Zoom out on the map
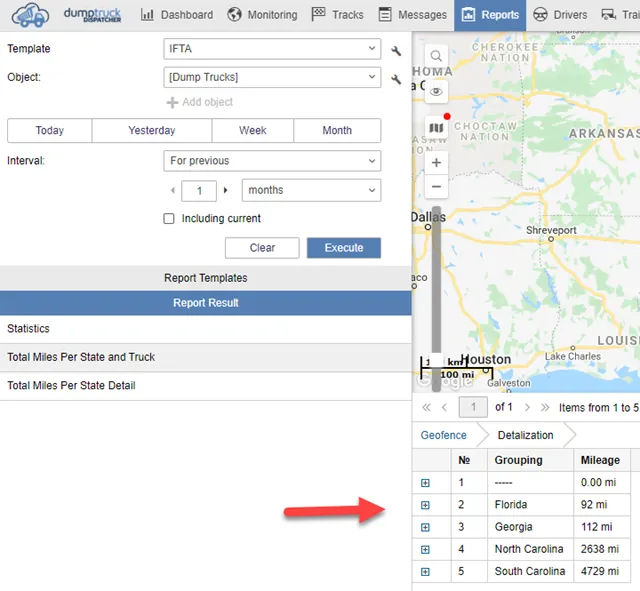 tap(436, 187)
